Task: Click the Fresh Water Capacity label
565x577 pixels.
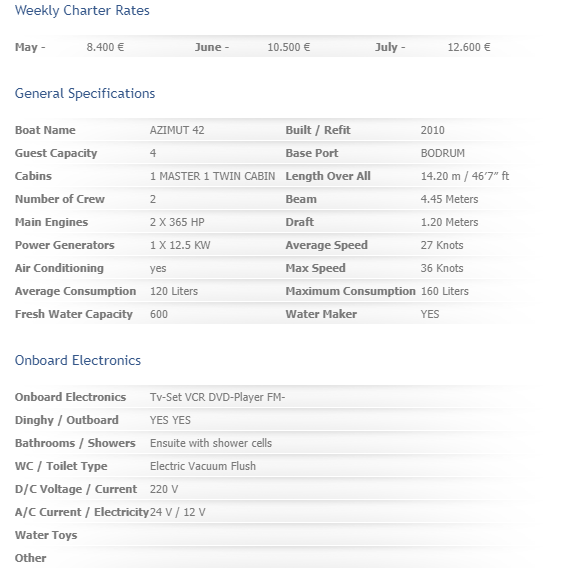Action: point(74,314)
